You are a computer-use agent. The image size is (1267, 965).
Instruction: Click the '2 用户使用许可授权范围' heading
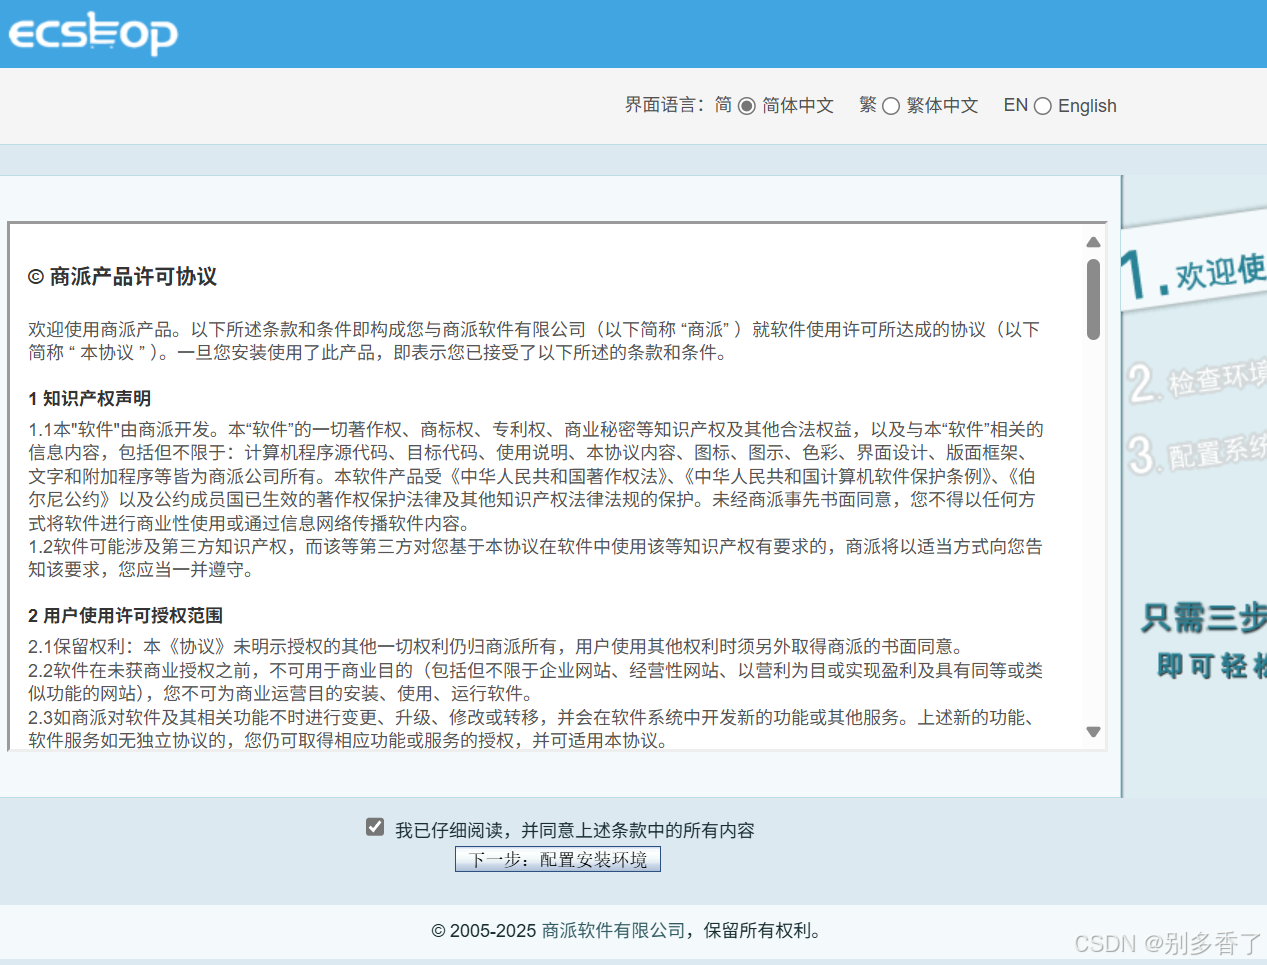(x=126, y=615)
